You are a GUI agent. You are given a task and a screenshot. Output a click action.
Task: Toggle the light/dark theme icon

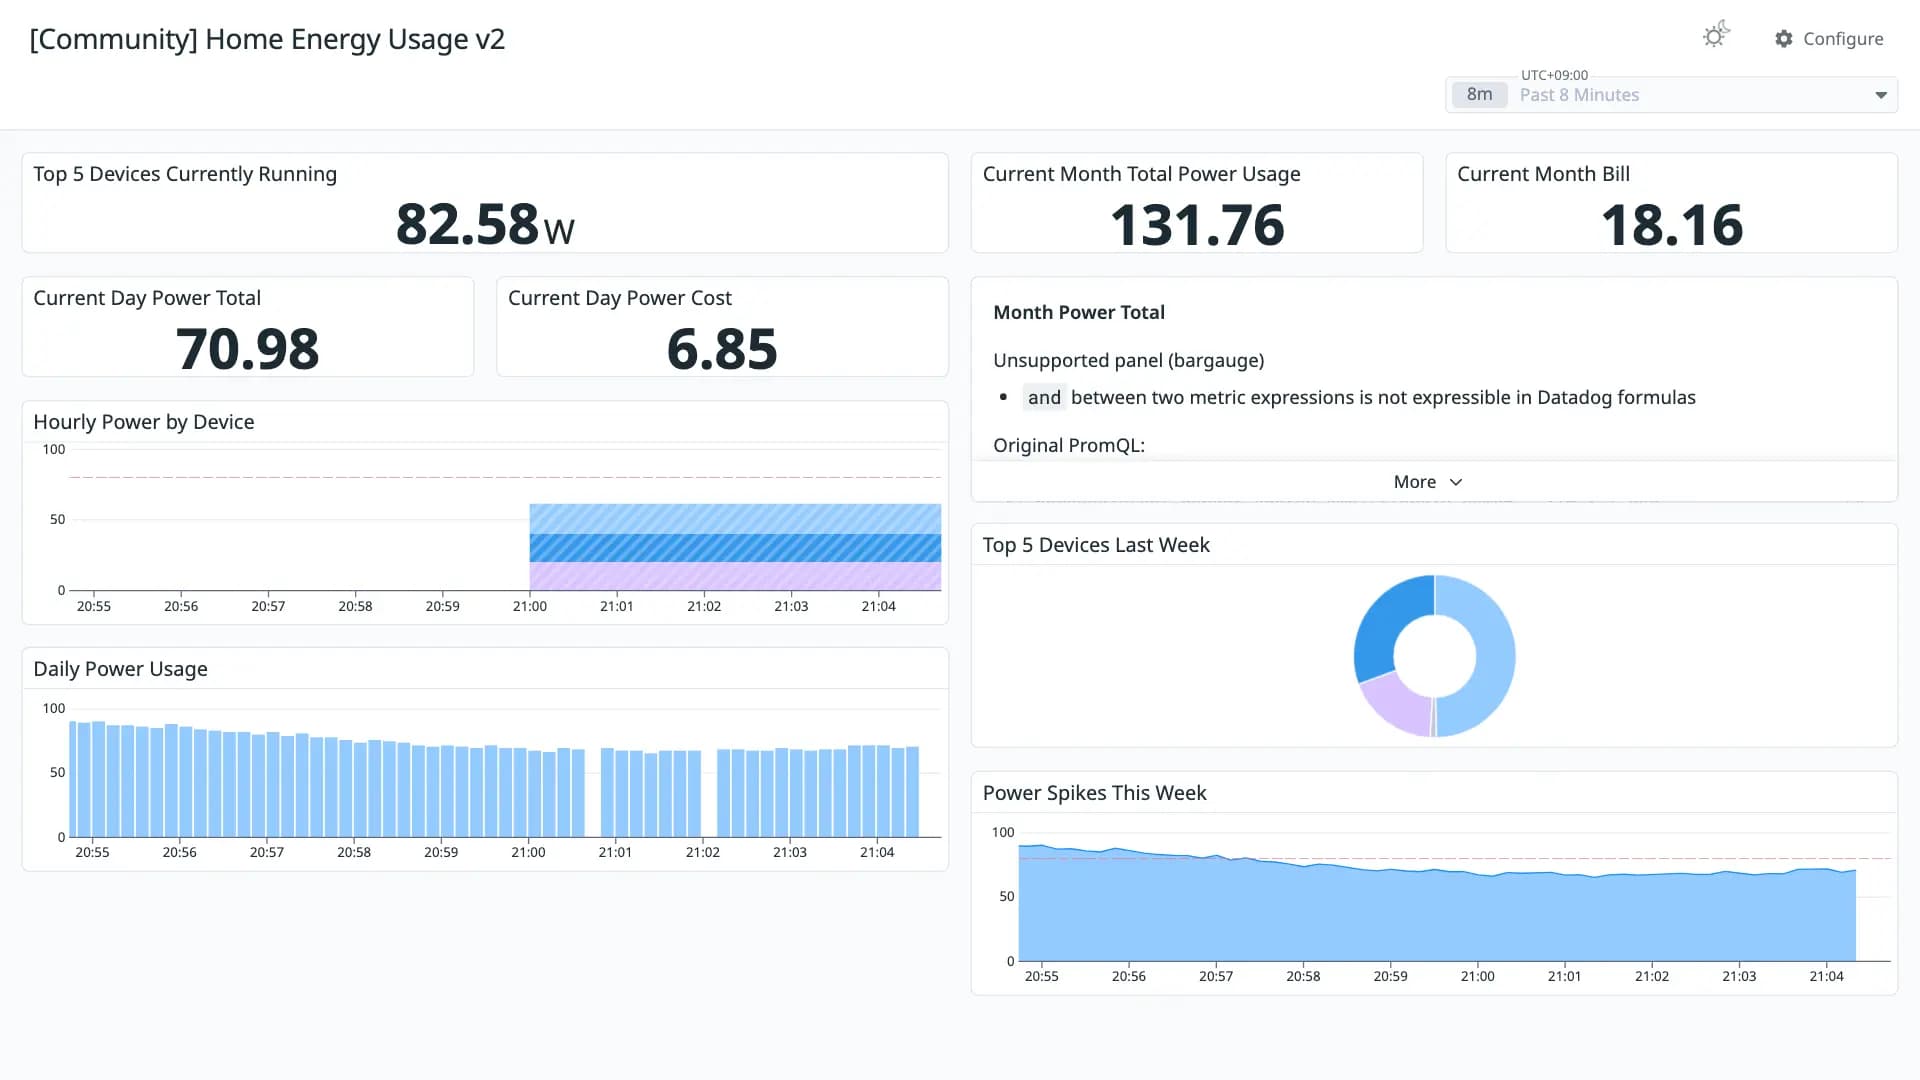click(1716, 36)
